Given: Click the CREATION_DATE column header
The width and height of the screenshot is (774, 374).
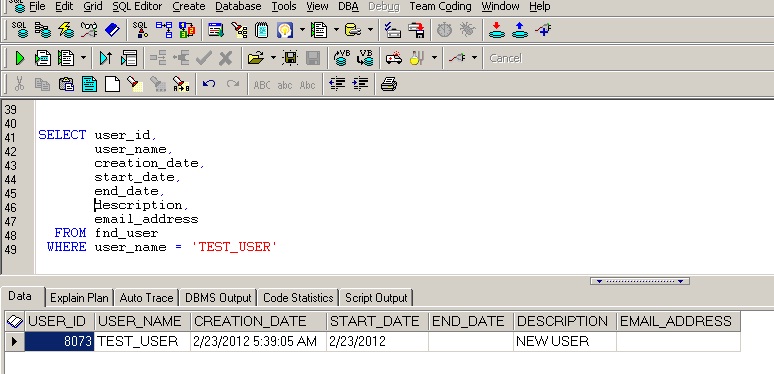Looking at the screenshot, I should (x=258, y=321).
